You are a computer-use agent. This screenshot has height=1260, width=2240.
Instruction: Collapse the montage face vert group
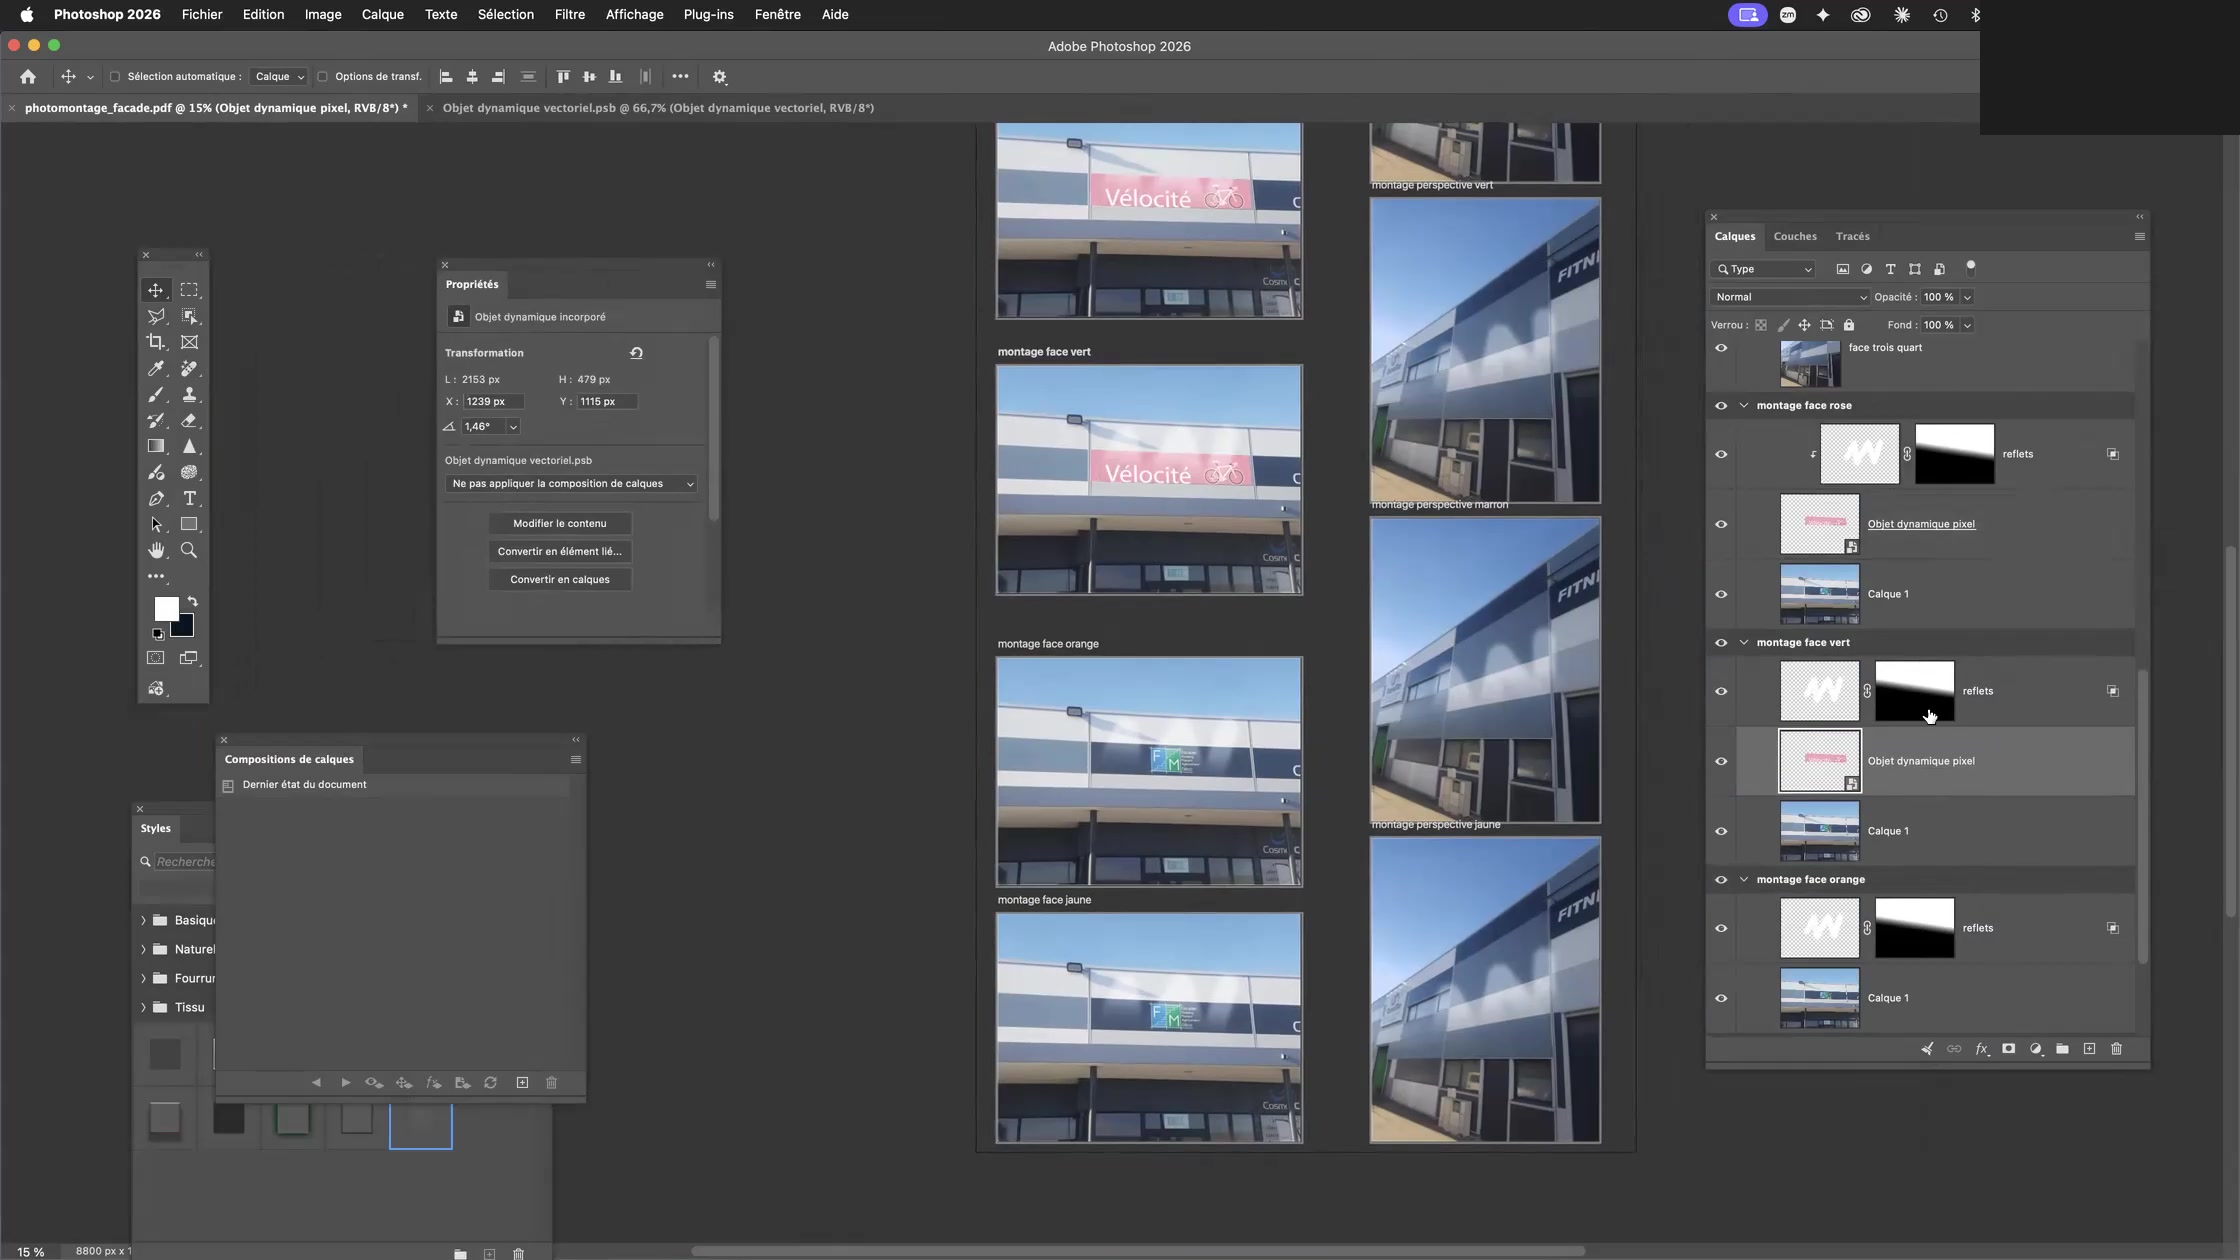click(1744, 643)
